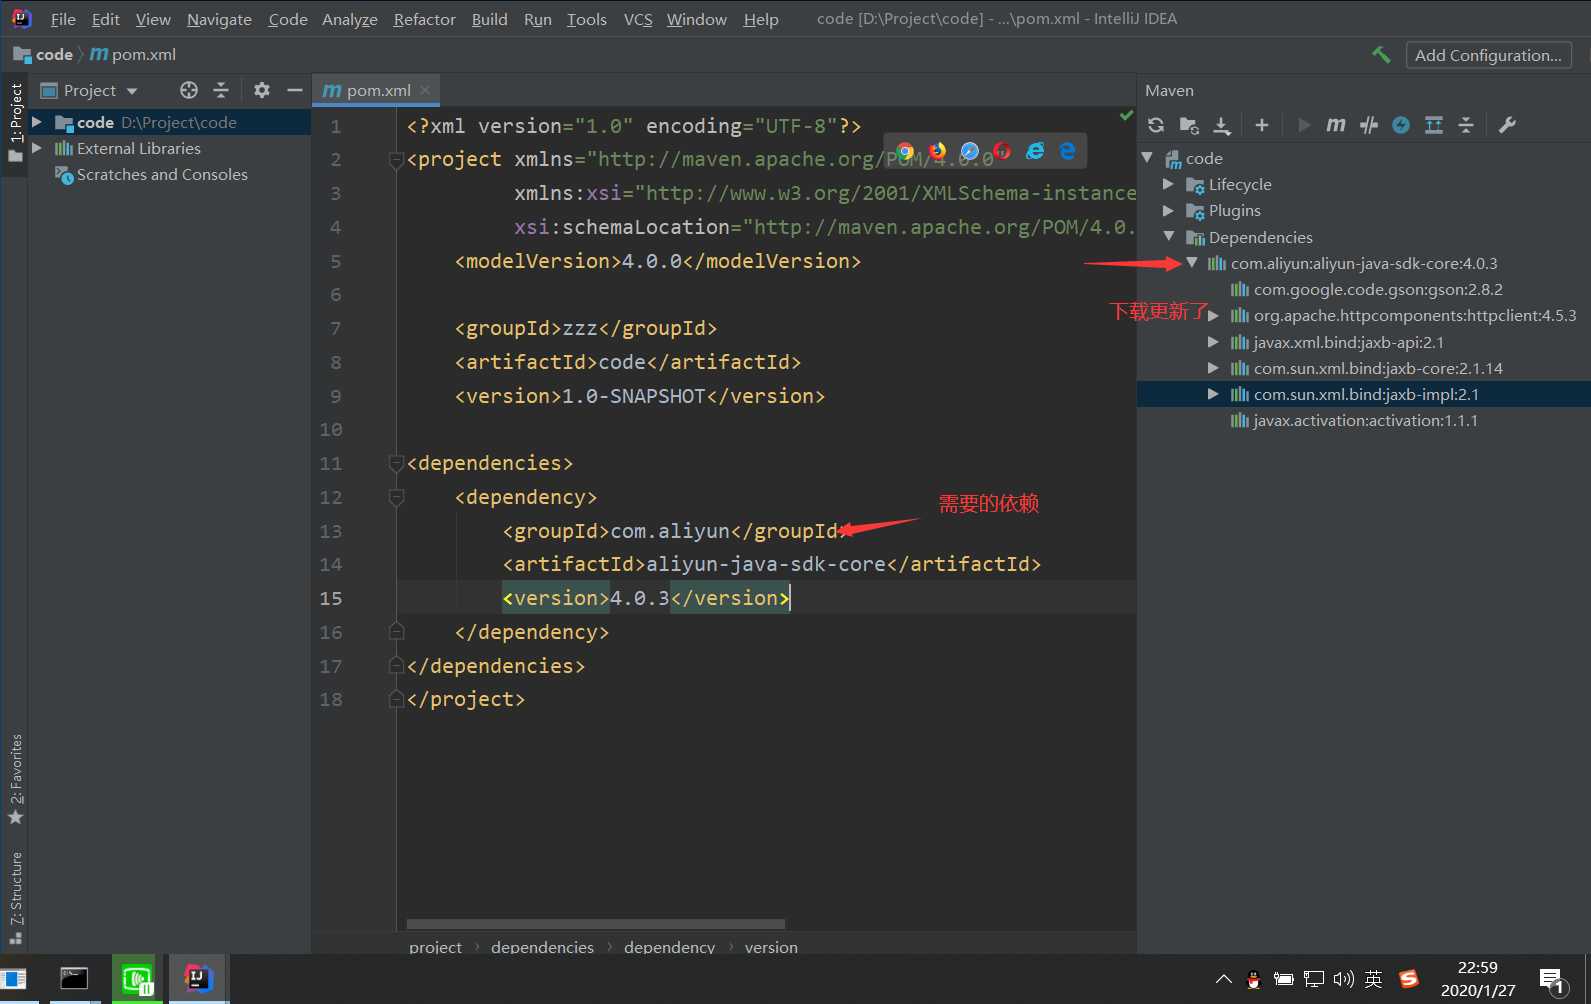Click the Scroll from Source locate icon

pyautogui.click(x=189, y=90)
